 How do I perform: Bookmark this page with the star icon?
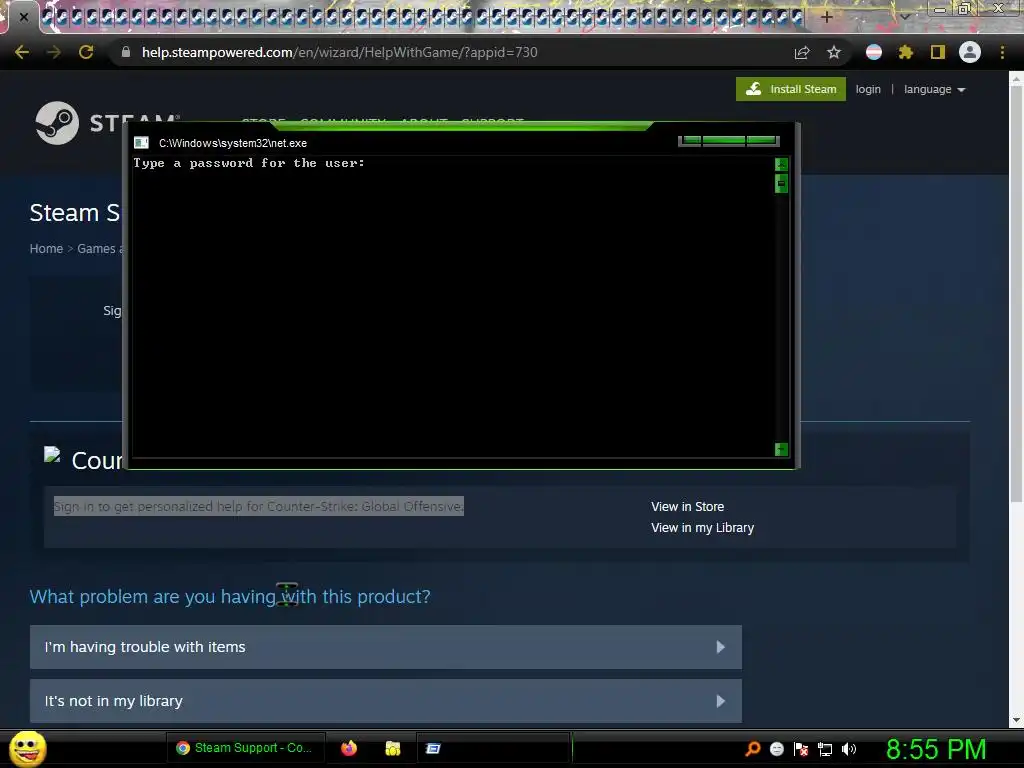pos(834,53)
